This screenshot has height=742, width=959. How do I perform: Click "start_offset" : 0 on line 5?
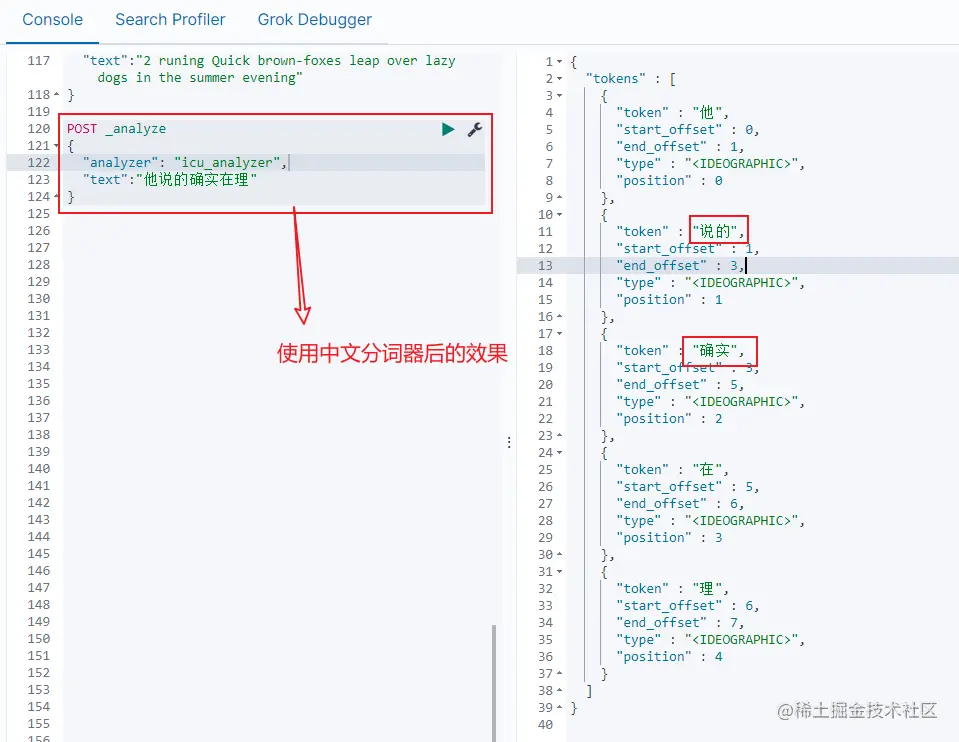(x=687, y=130)
